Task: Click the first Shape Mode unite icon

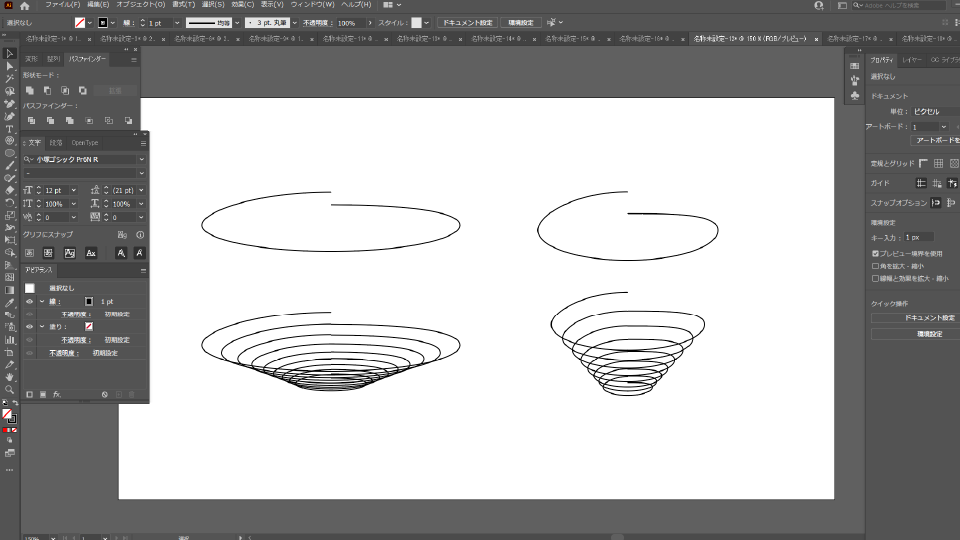Action: (30, 91)
